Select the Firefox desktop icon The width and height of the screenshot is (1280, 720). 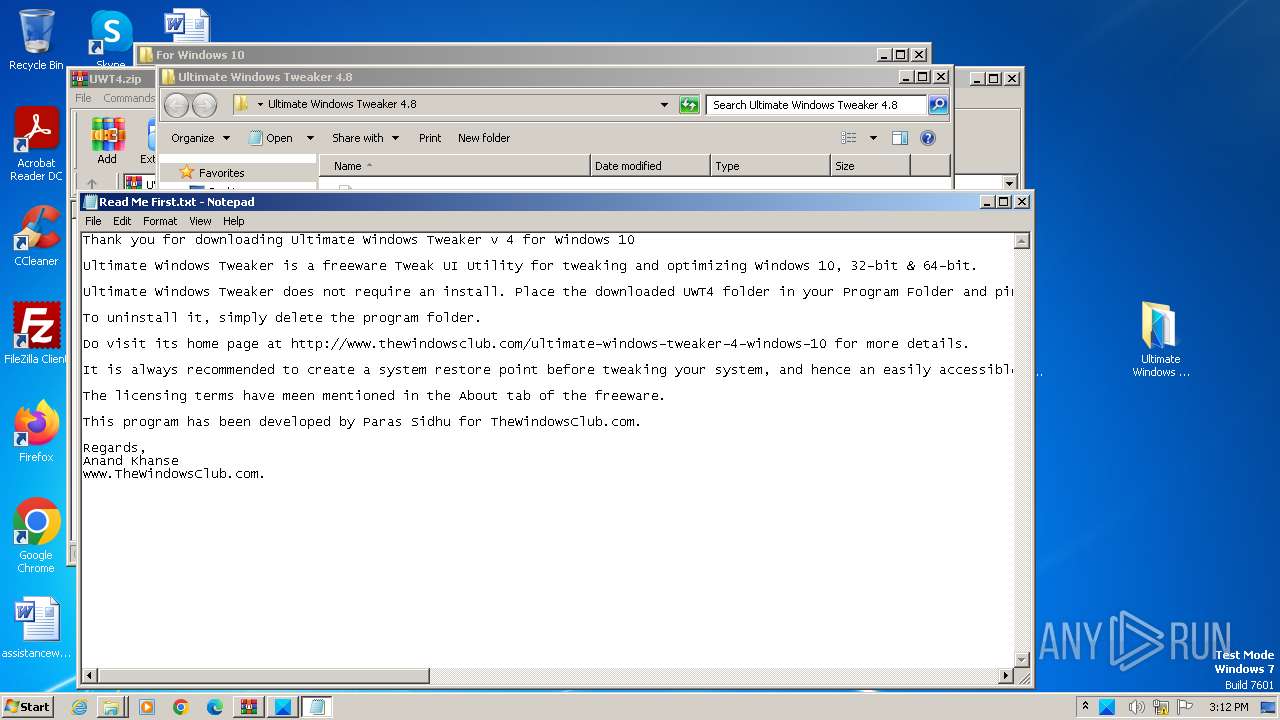pyautogui.click(x=36, y=432)
